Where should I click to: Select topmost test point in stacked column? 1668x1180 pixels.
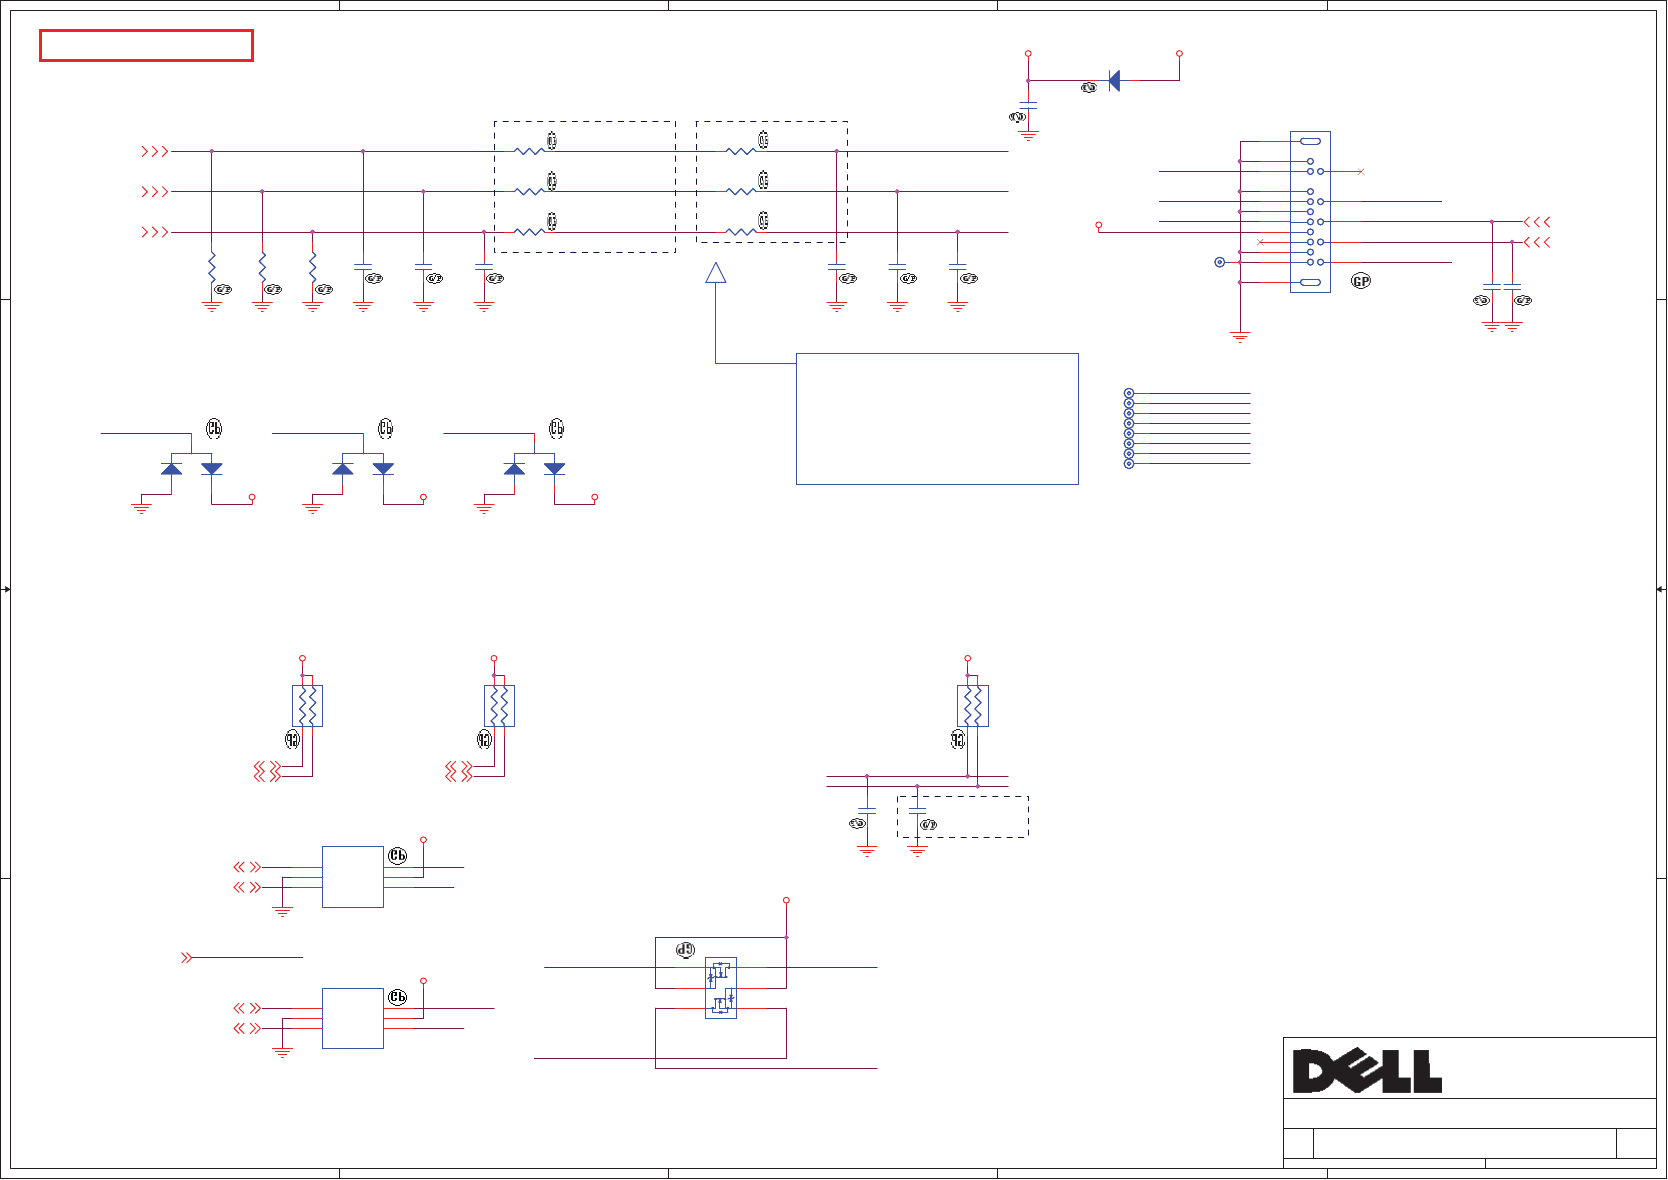[x=1129, y=393]
